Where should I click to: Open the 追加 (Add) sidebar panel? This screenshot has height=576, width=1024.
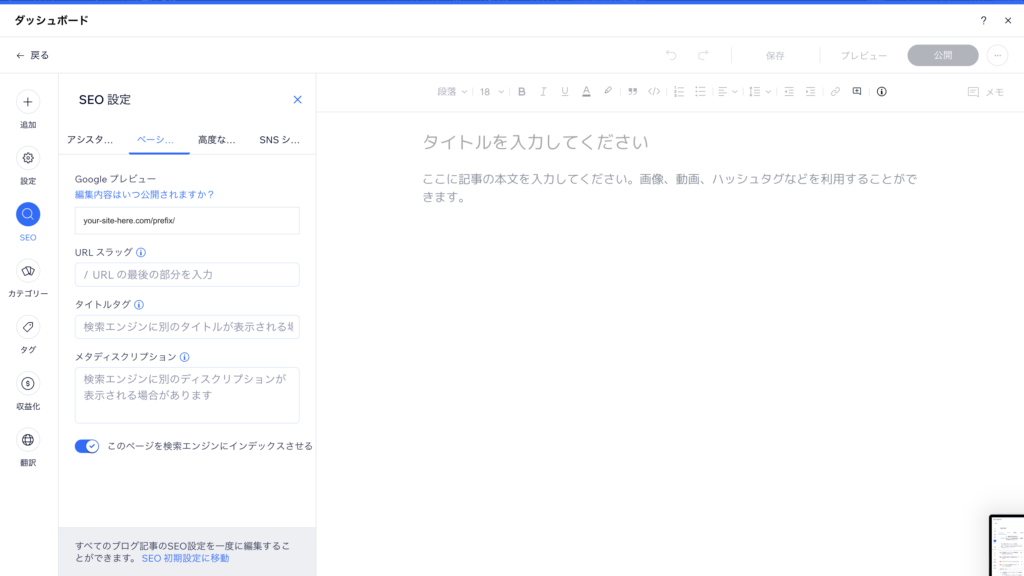click(27, 102)
